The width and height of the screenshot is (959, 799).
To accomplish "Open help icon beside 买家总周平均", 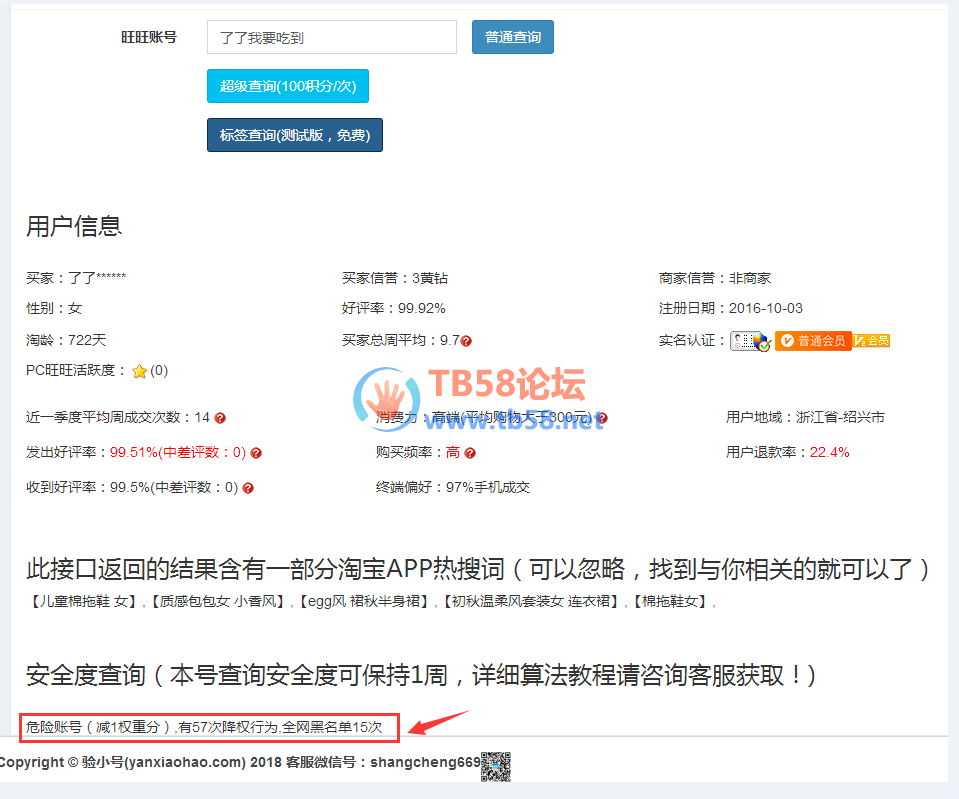I will 466,341.
